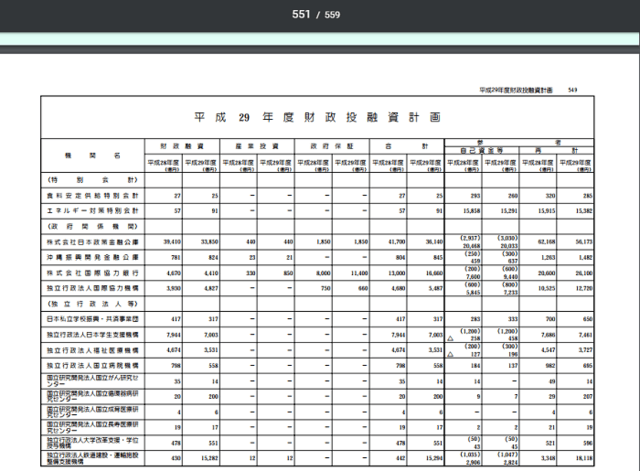Image resolution: width=640 pixels, height=471 pixels.
Task: Select the 合計 column group header
Action: 407,146
